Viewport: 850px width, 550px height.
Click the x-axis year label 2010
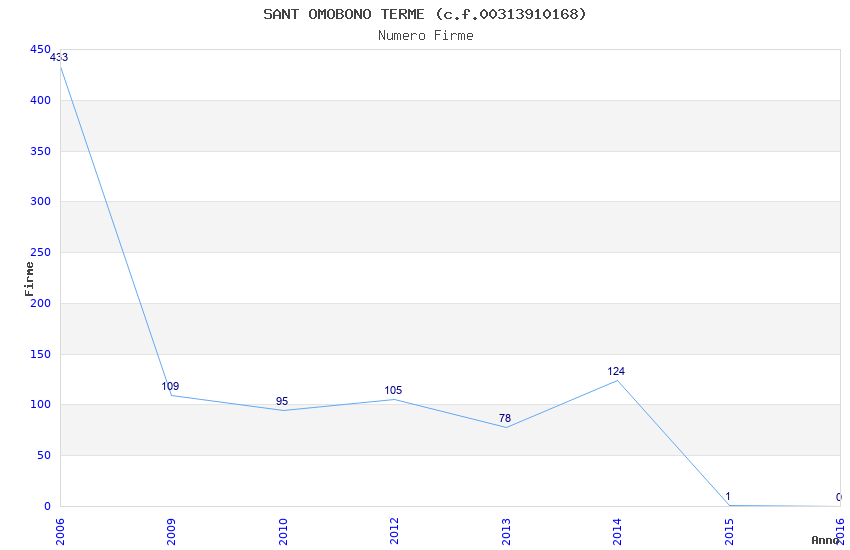click(283, 532)
